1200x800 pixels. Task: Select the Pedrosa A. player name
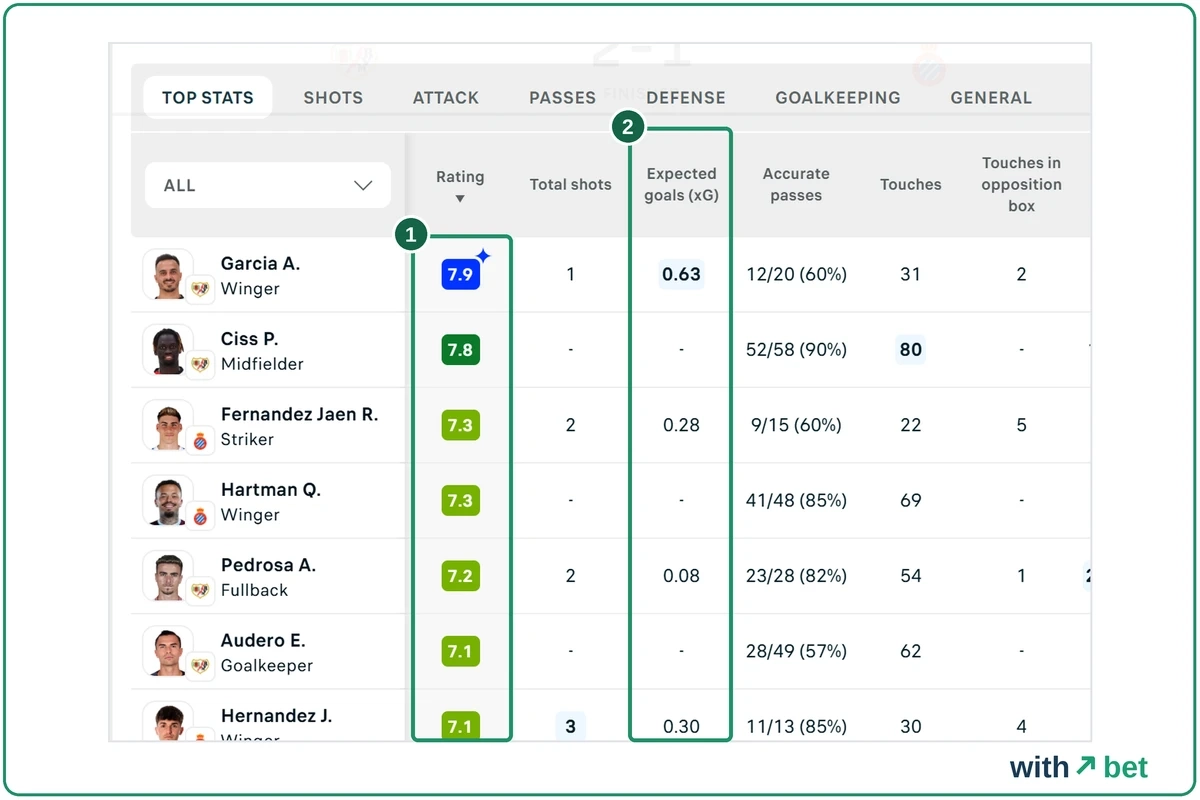click(268, 565)
